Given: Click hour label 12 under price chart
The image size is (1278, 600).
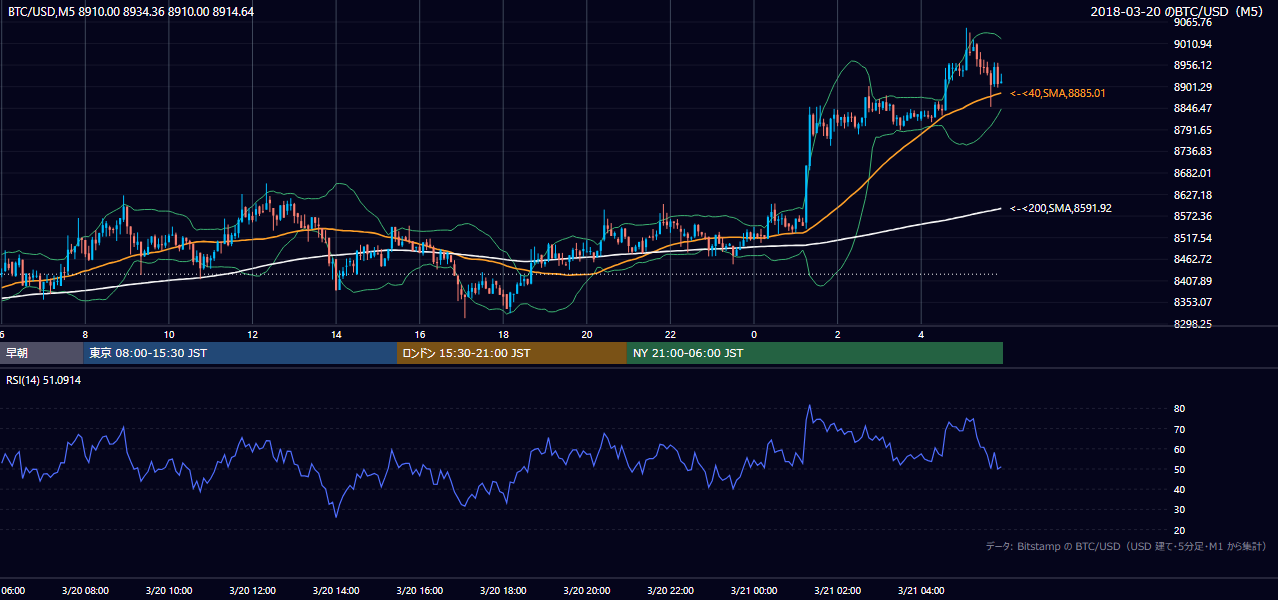Looking at the screenshot, I should [x=252, y=334].
